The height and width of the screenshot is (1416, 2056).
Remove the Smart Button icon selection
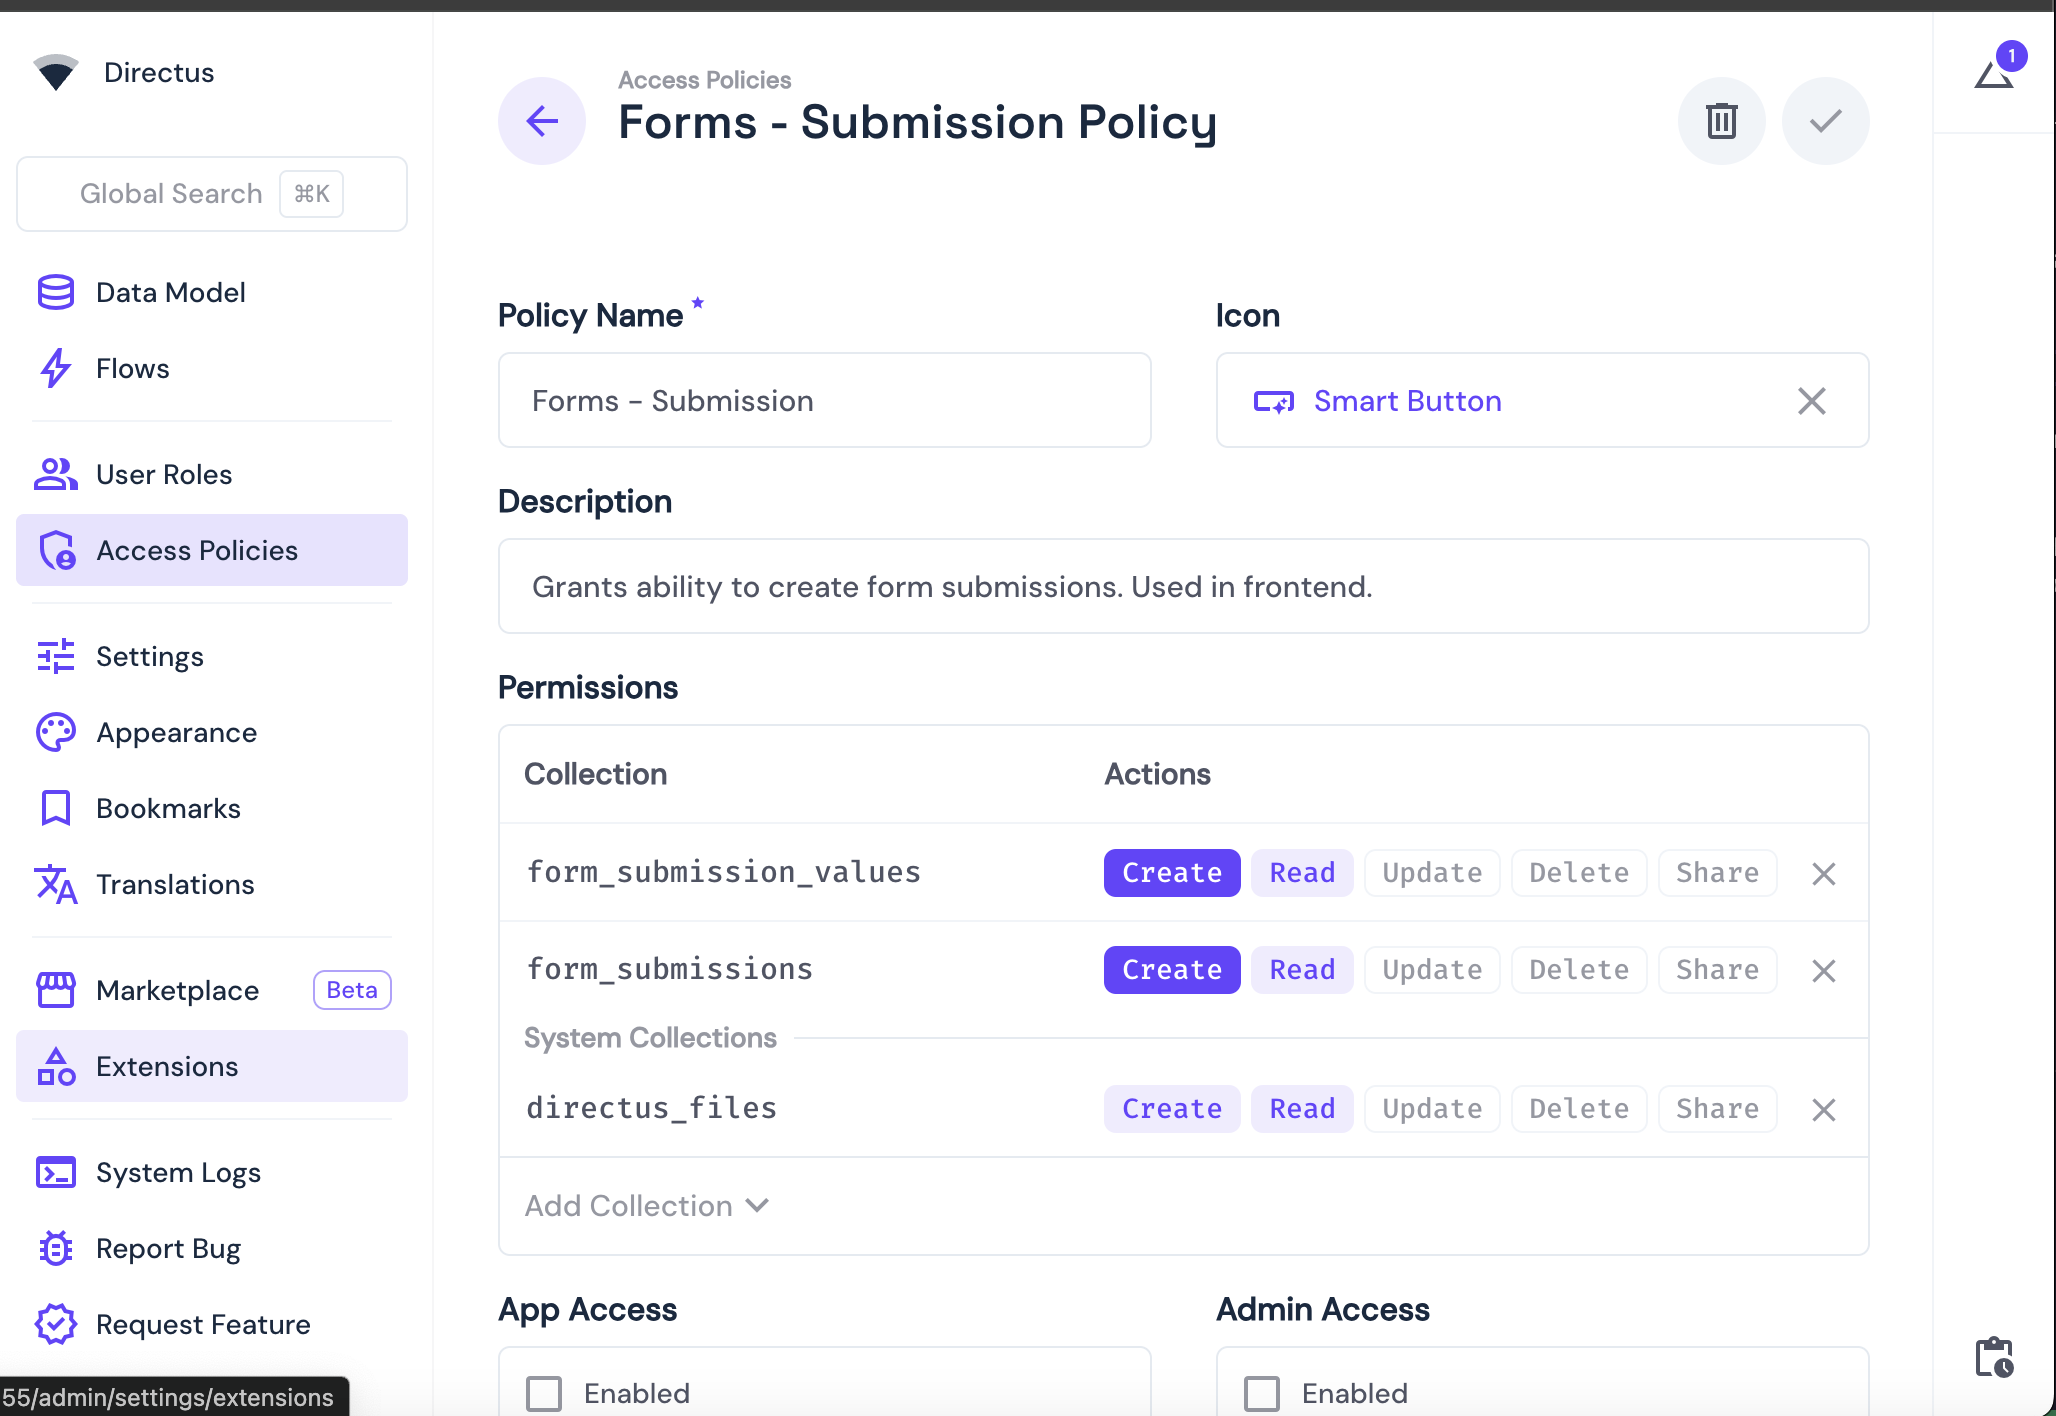(1812, 400)
